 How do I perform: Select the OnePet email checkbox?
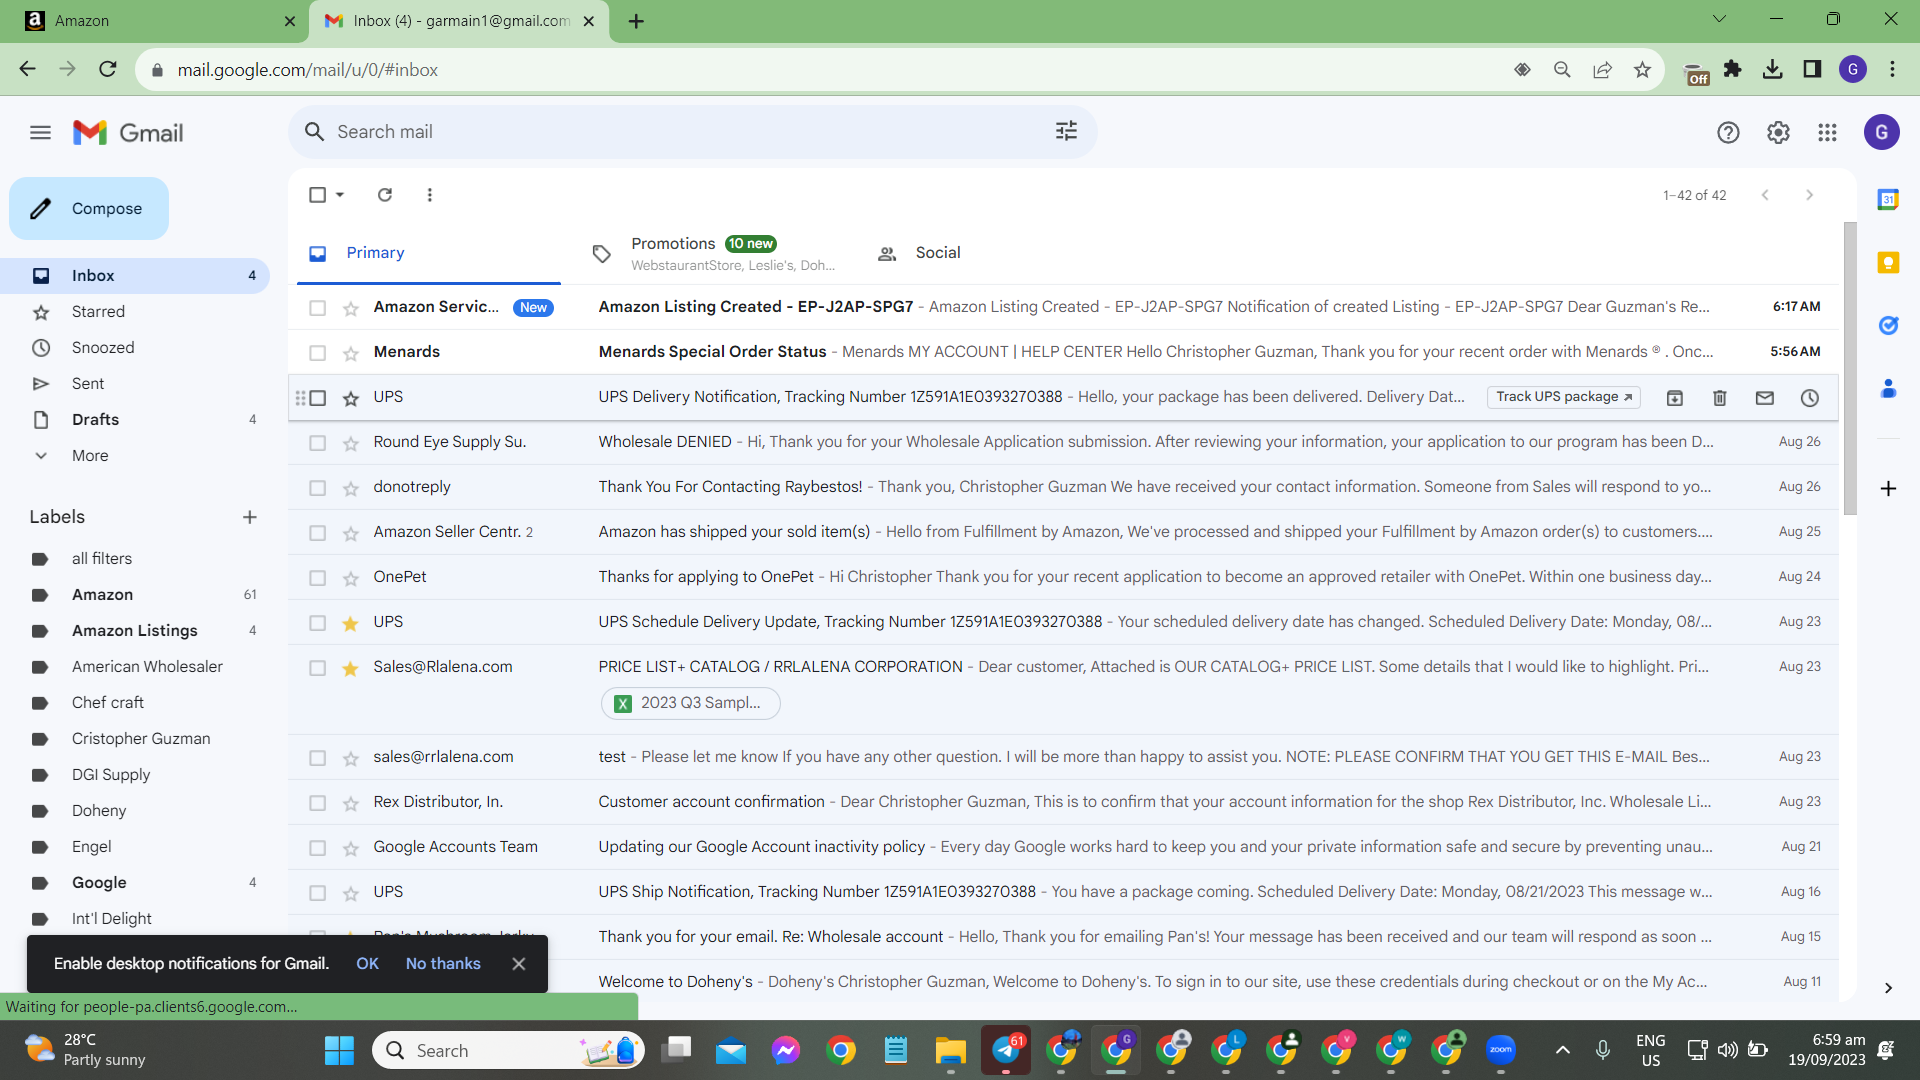click(318, 578)
